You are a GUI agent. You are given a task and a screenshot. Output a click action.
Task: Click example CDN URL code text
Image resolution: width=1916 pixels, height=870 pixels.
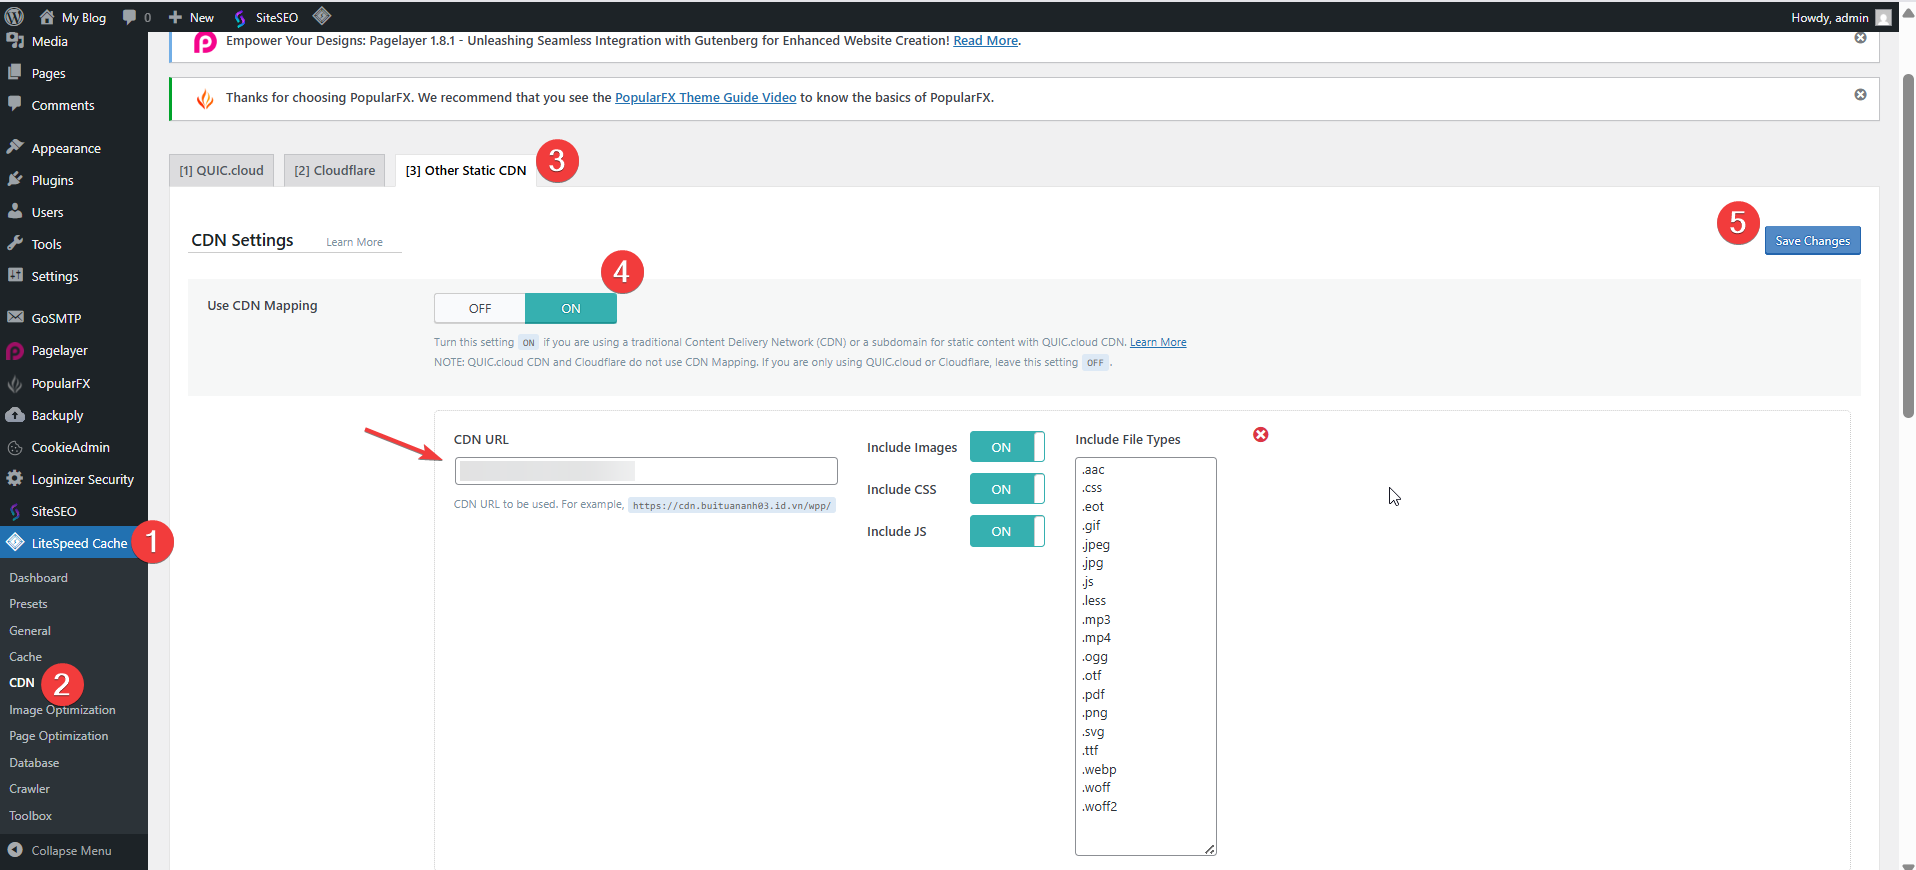coord(732,505)
